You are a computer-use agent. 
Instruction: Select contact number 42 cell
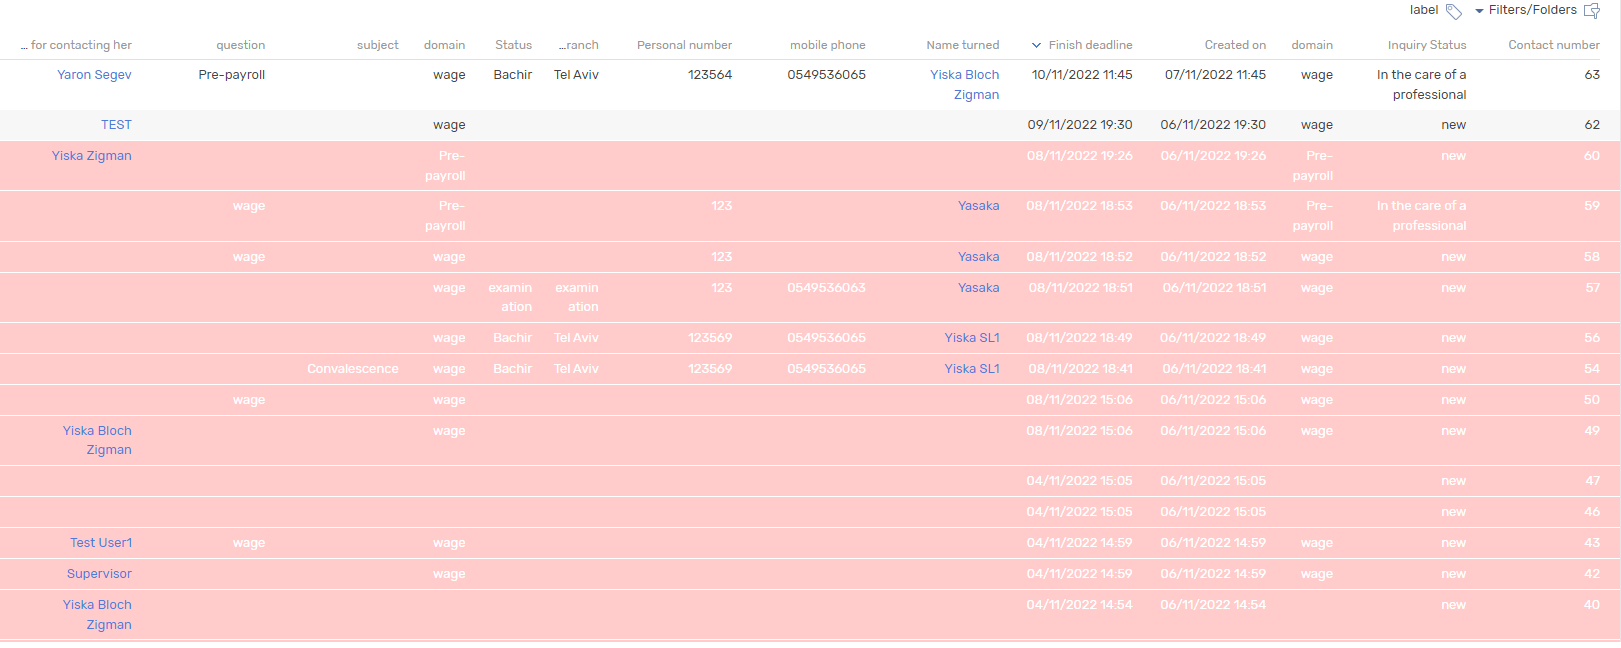pyautogui.click(x=1592, y=574)
